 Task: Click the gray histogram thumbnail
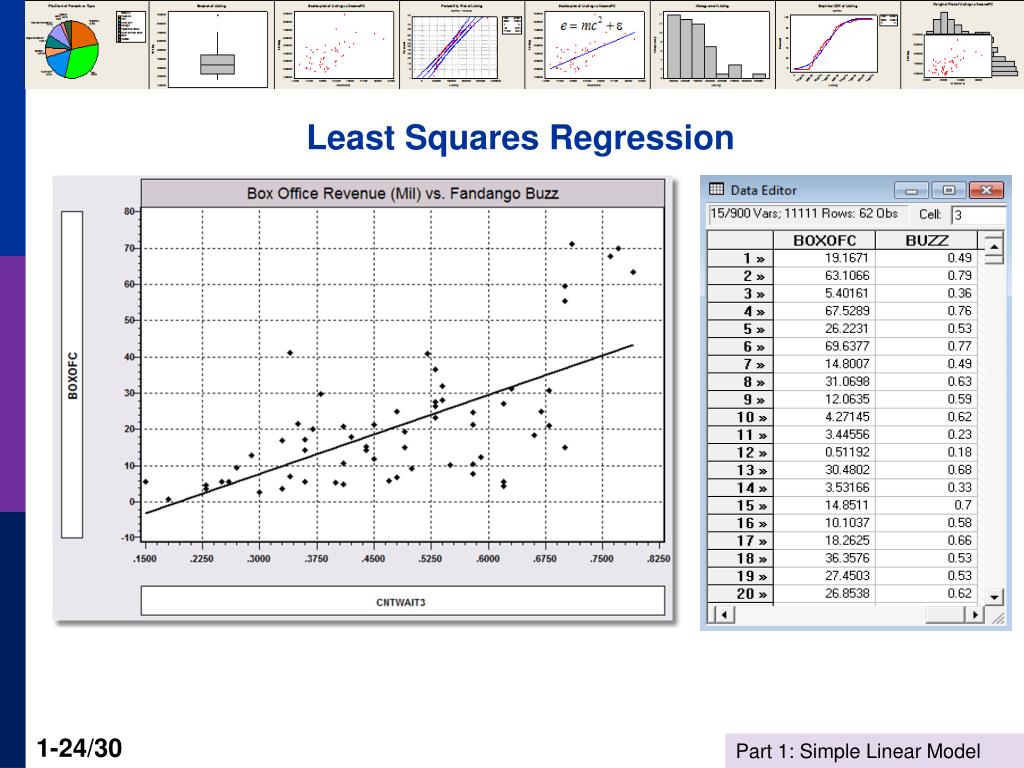[713, 44]
